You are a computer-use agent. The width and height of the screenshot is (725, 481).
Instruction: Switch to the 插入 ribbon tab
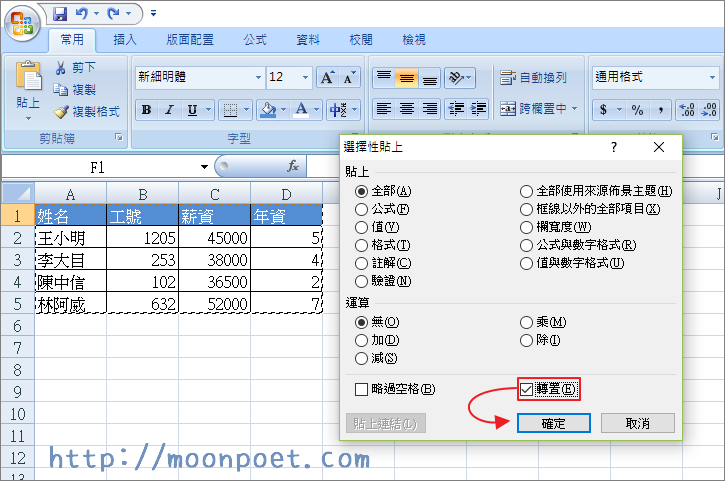[x=125, y=40]
